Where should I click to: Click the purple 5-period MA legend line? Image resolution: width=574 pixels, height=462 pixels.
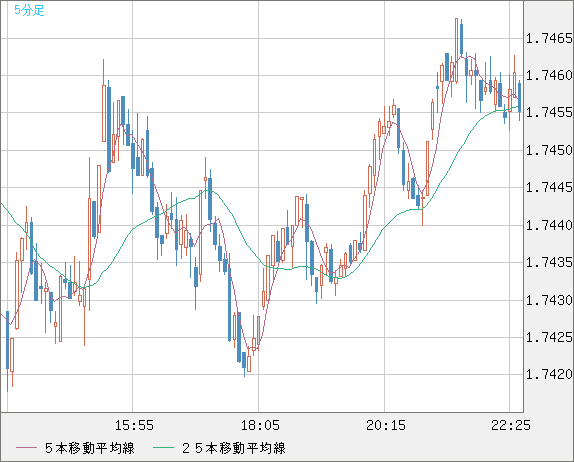click(26, 448)
